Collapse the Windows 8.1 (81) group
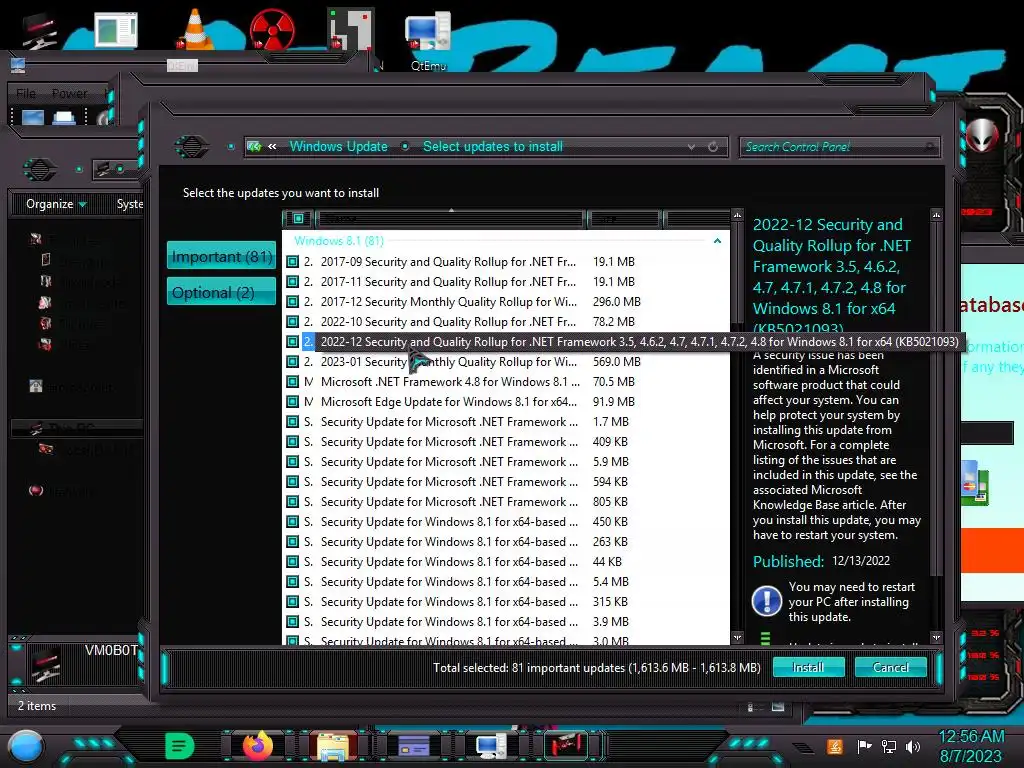Screen dimensions: 1024x768 717,241
